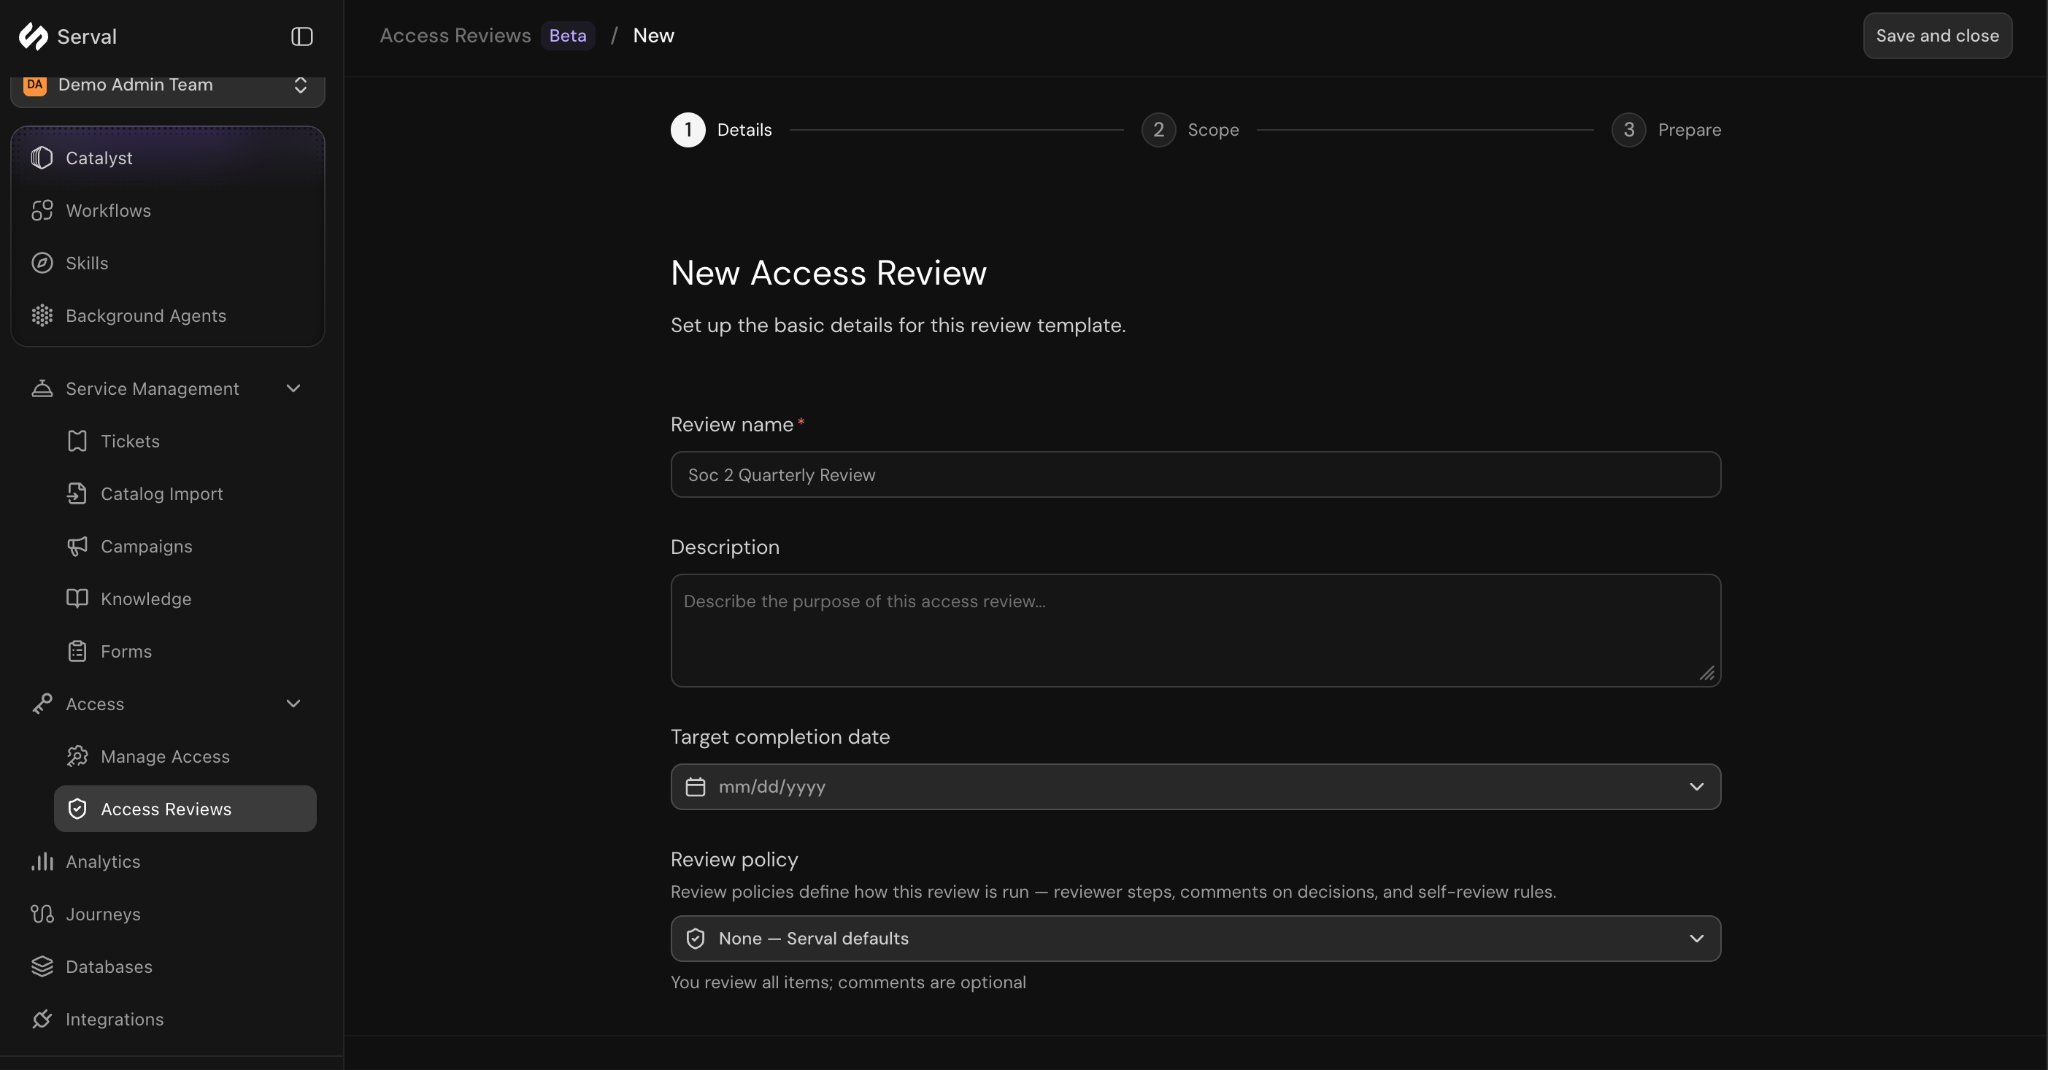The width and height of the screenshot is (2048, 1070).
Task: Click the DA team avatar badge
Action: coord(35,84)
